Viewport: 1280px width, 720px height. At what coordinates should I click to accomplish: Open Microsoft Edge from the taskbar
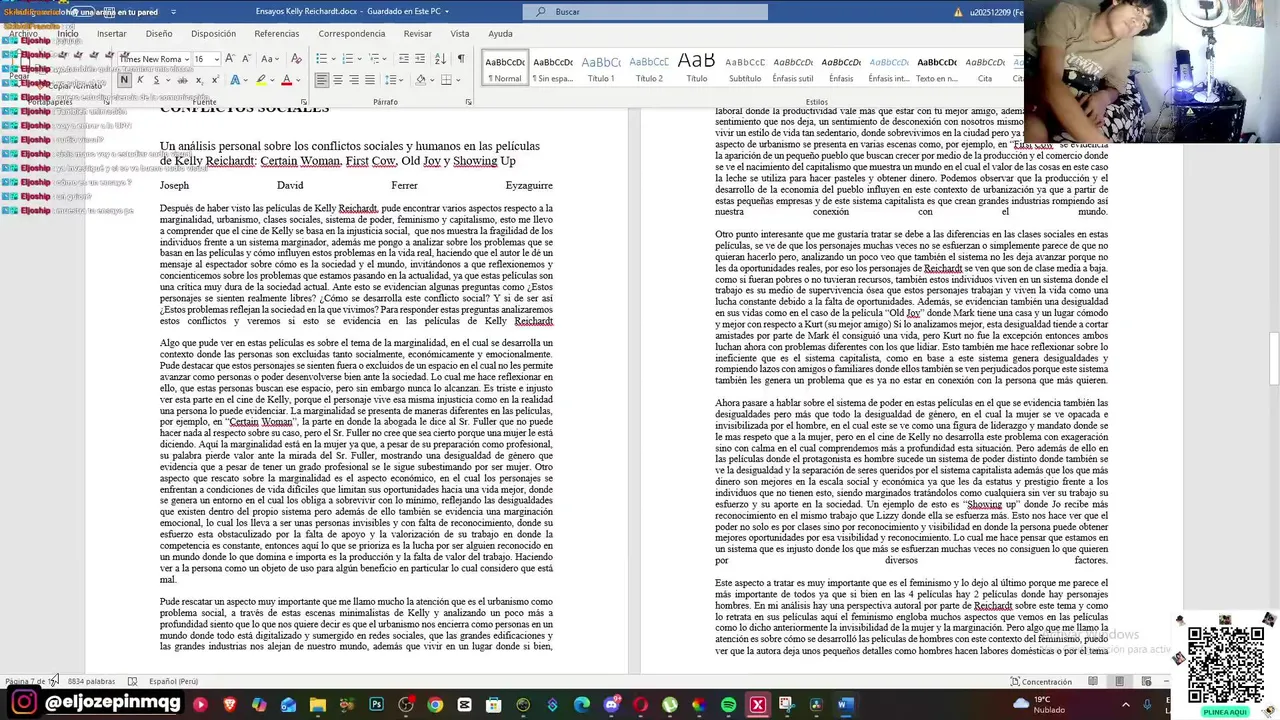pos(582,705)
